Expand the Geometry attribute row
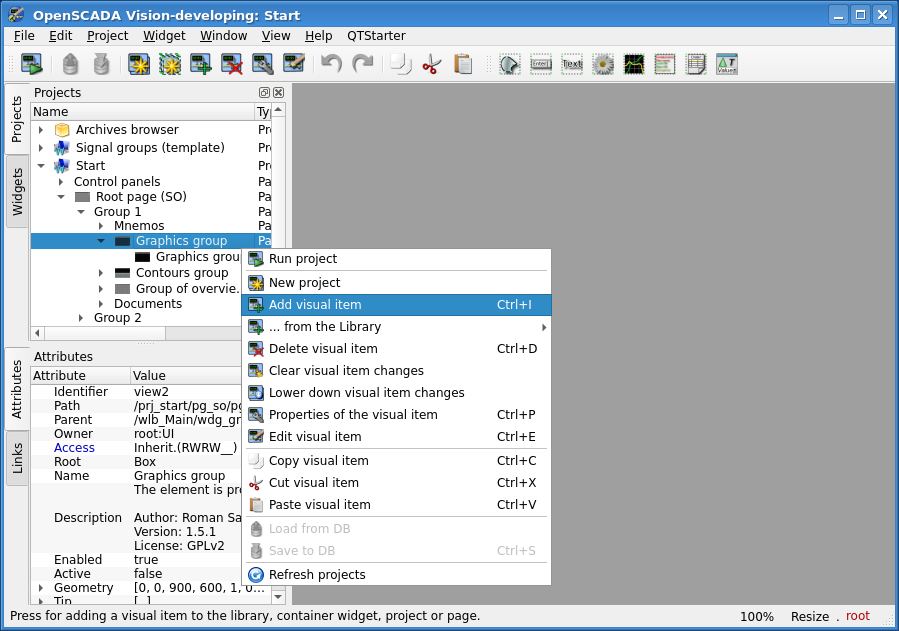This screenshot has width=899, height=631. (41, 588)
